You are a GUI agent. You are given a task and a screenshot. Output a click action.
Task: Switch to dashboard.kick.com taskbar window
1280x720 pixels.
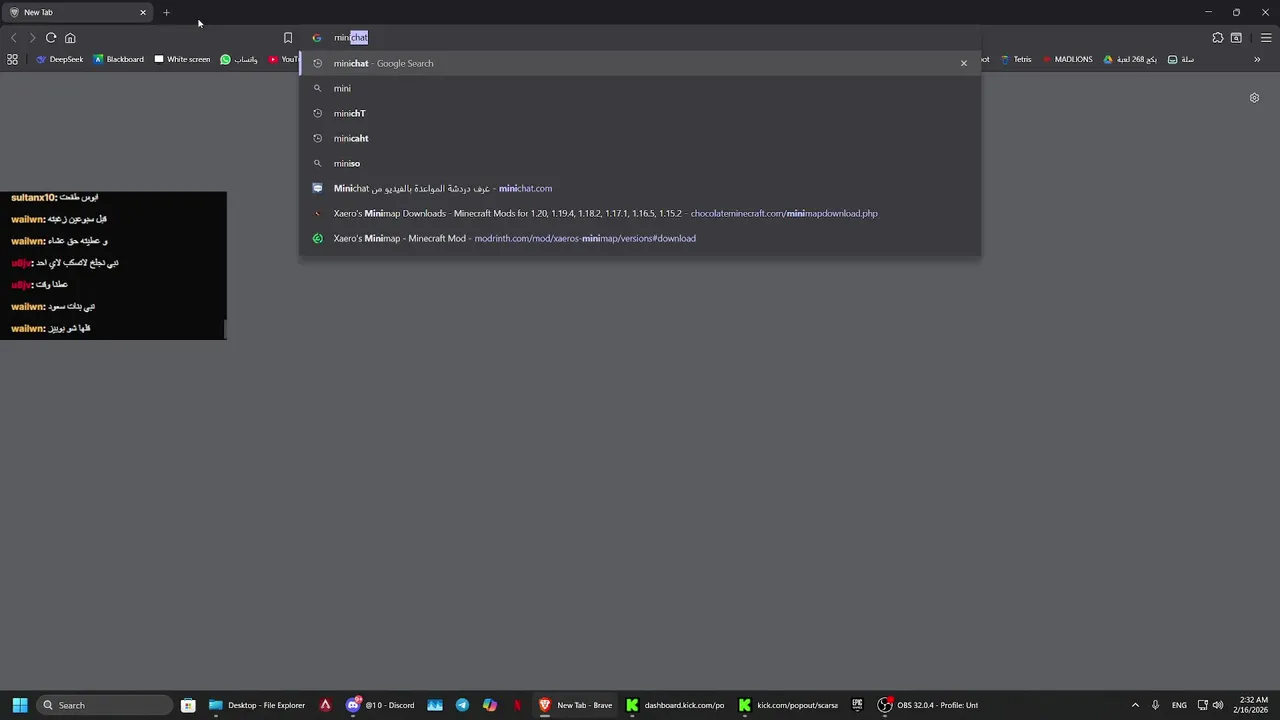[x=676, y=705]
